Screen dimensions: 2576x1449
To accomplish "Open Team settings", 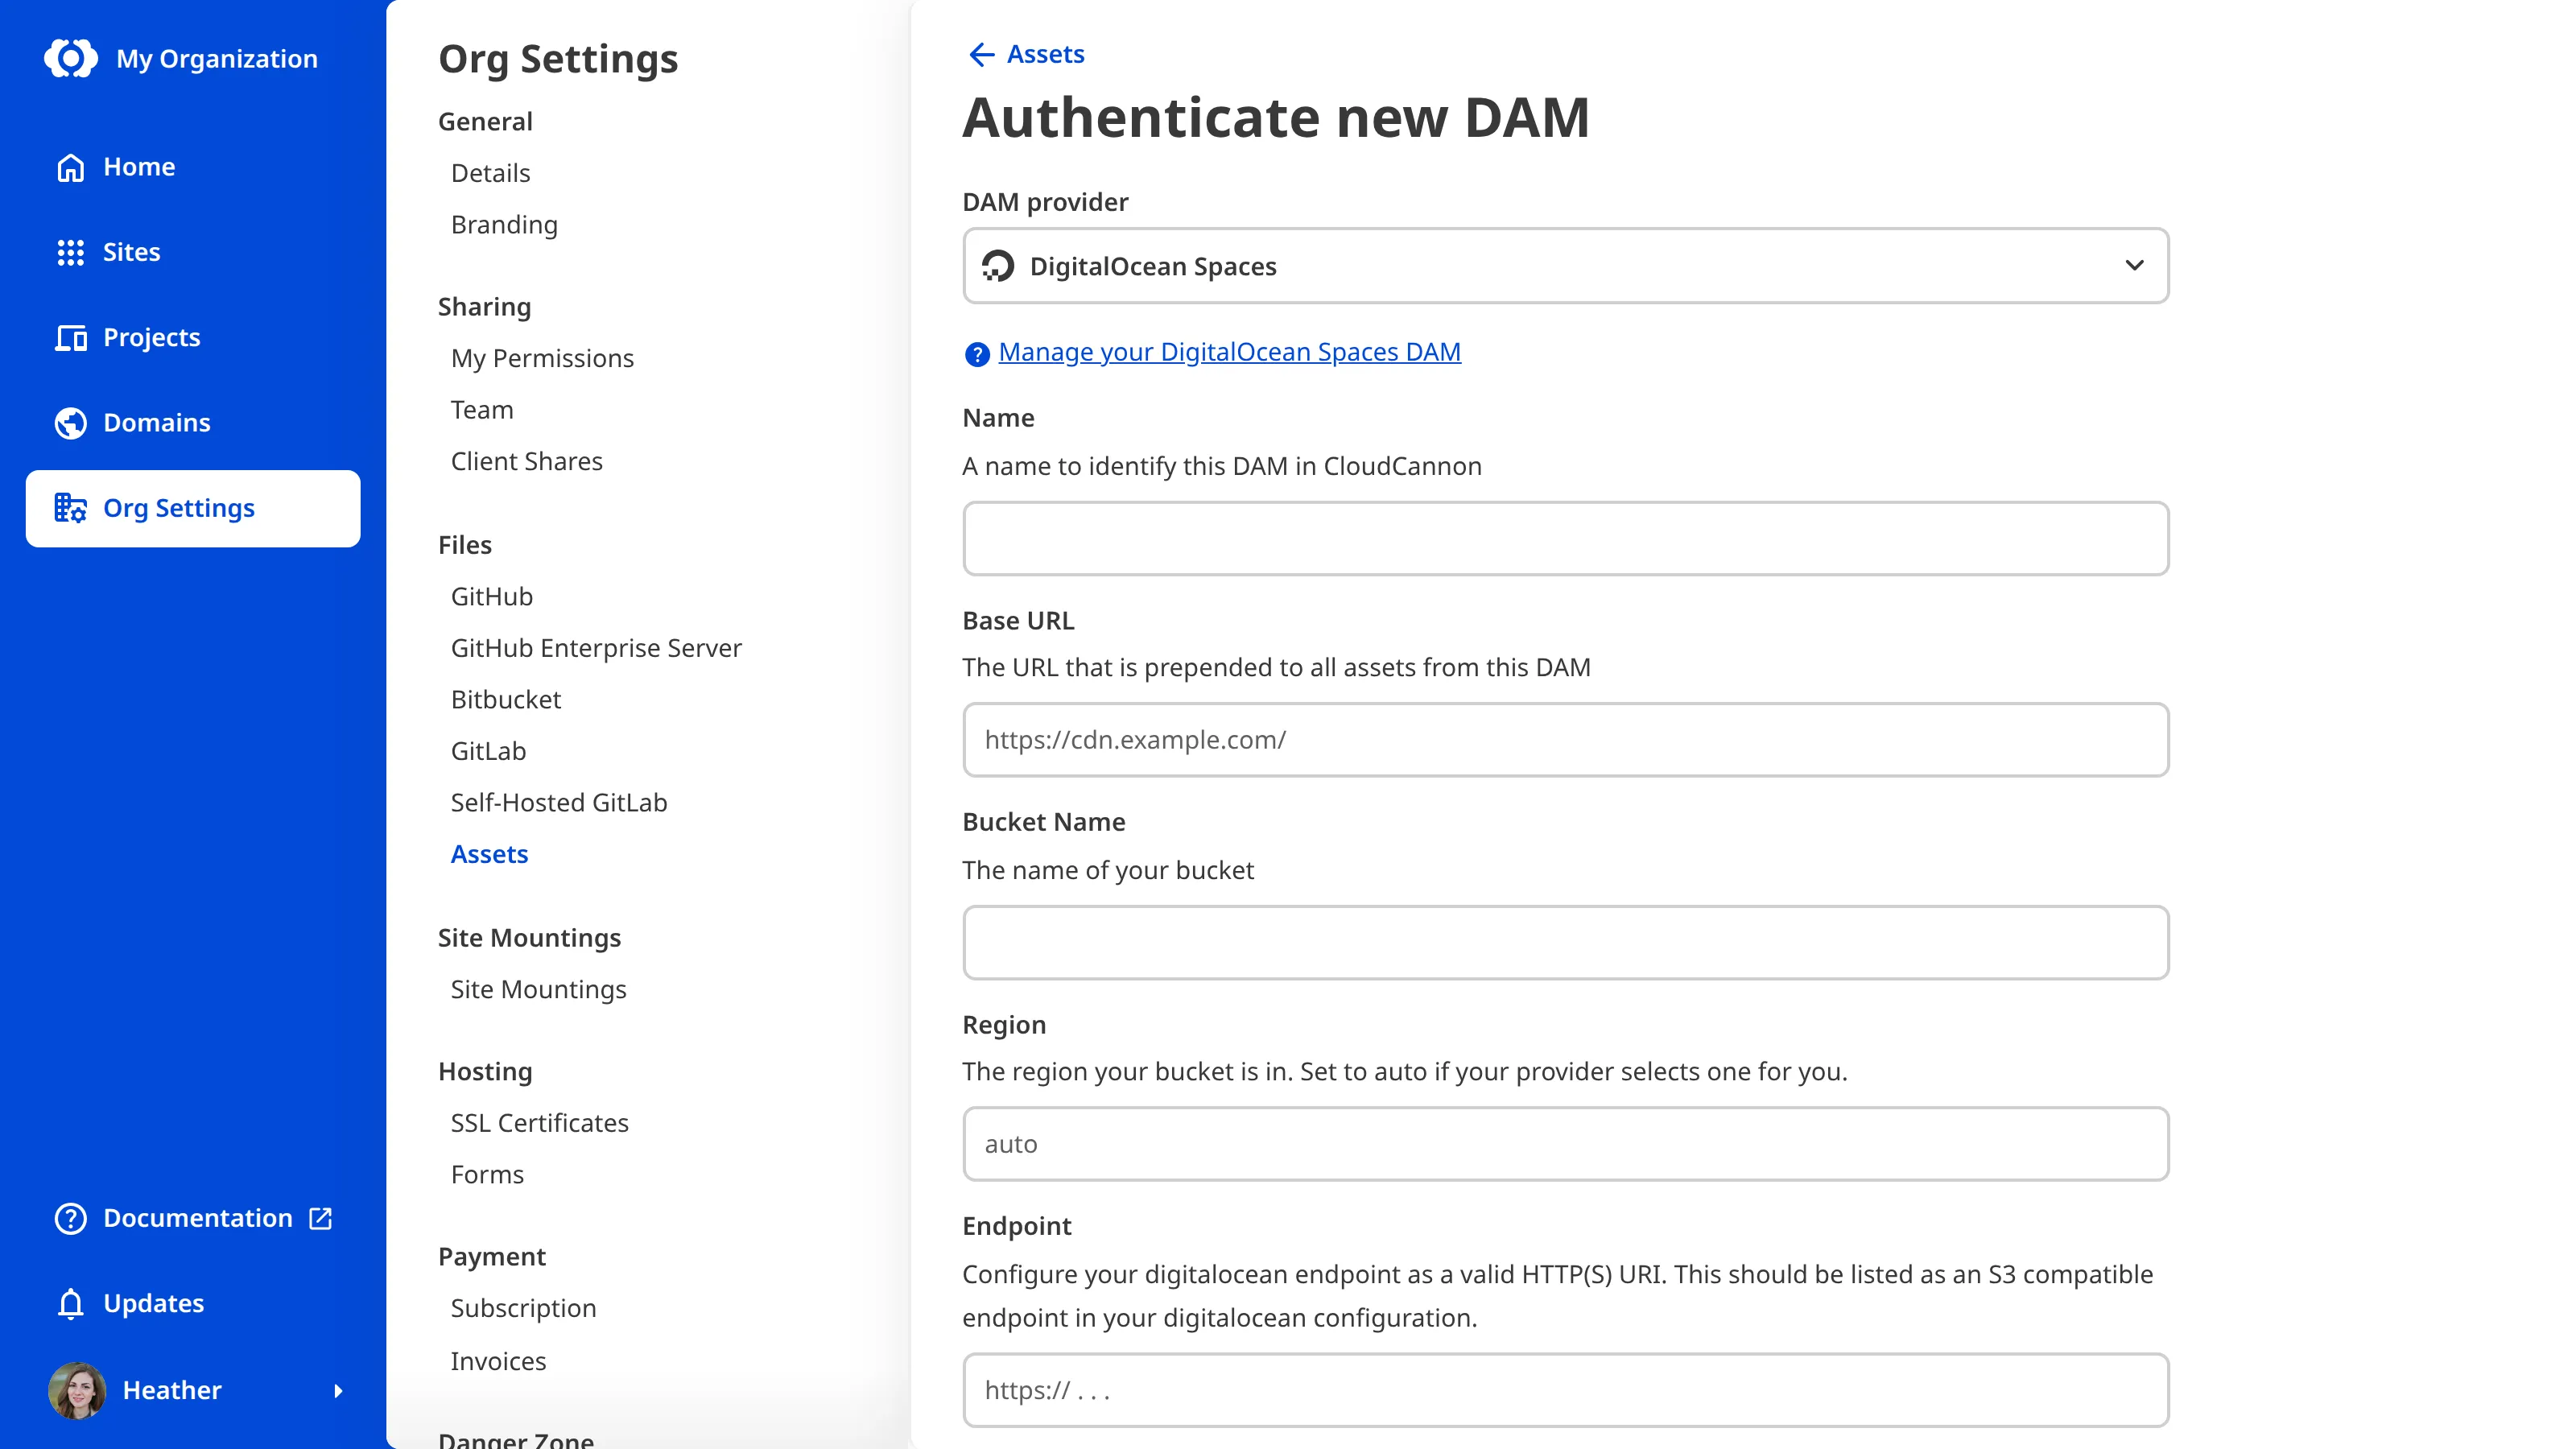I will click(x=481, y=410).
